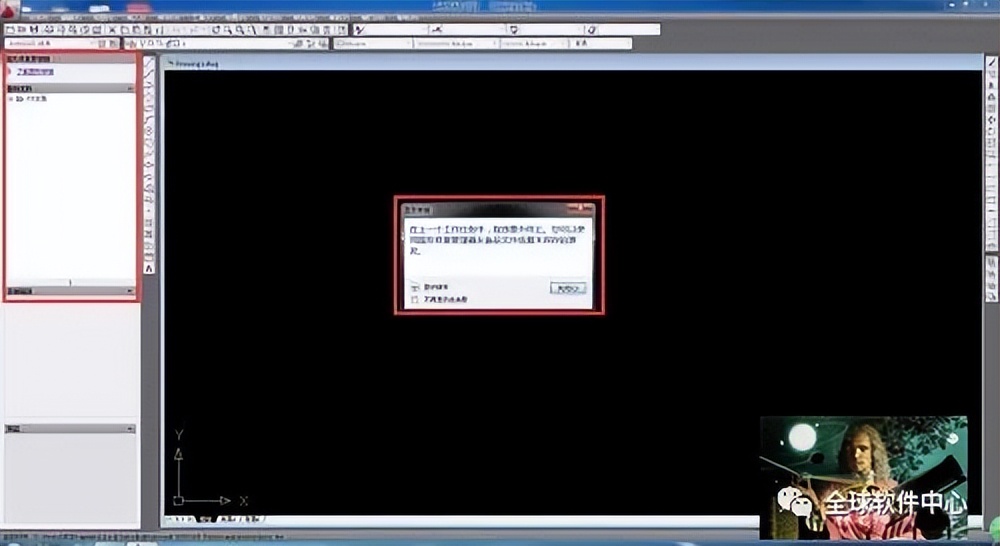
Task: Switch to the Layout2 tab below the canvas
Action: pos(253,519)
